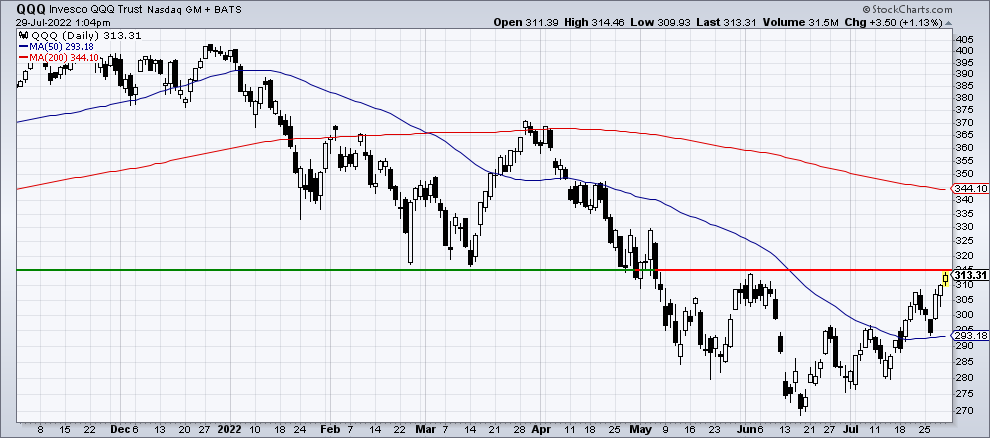Viewport: 990px width, 438px height.
Task: Click the Mar date axis label
Action: (x=426, y=429)
